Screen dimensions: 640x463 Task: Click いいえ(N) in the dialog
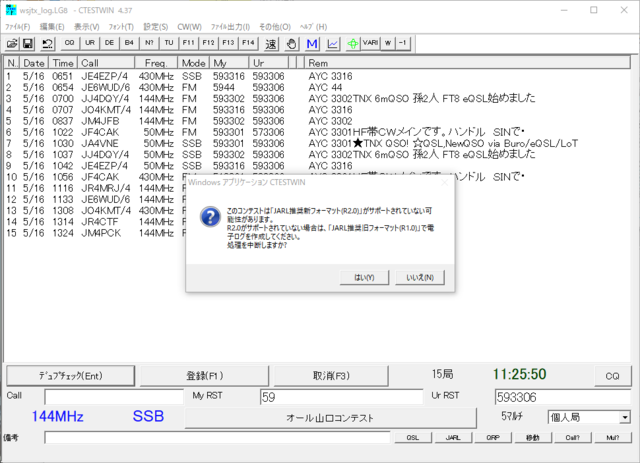click(x=420, y=278)
